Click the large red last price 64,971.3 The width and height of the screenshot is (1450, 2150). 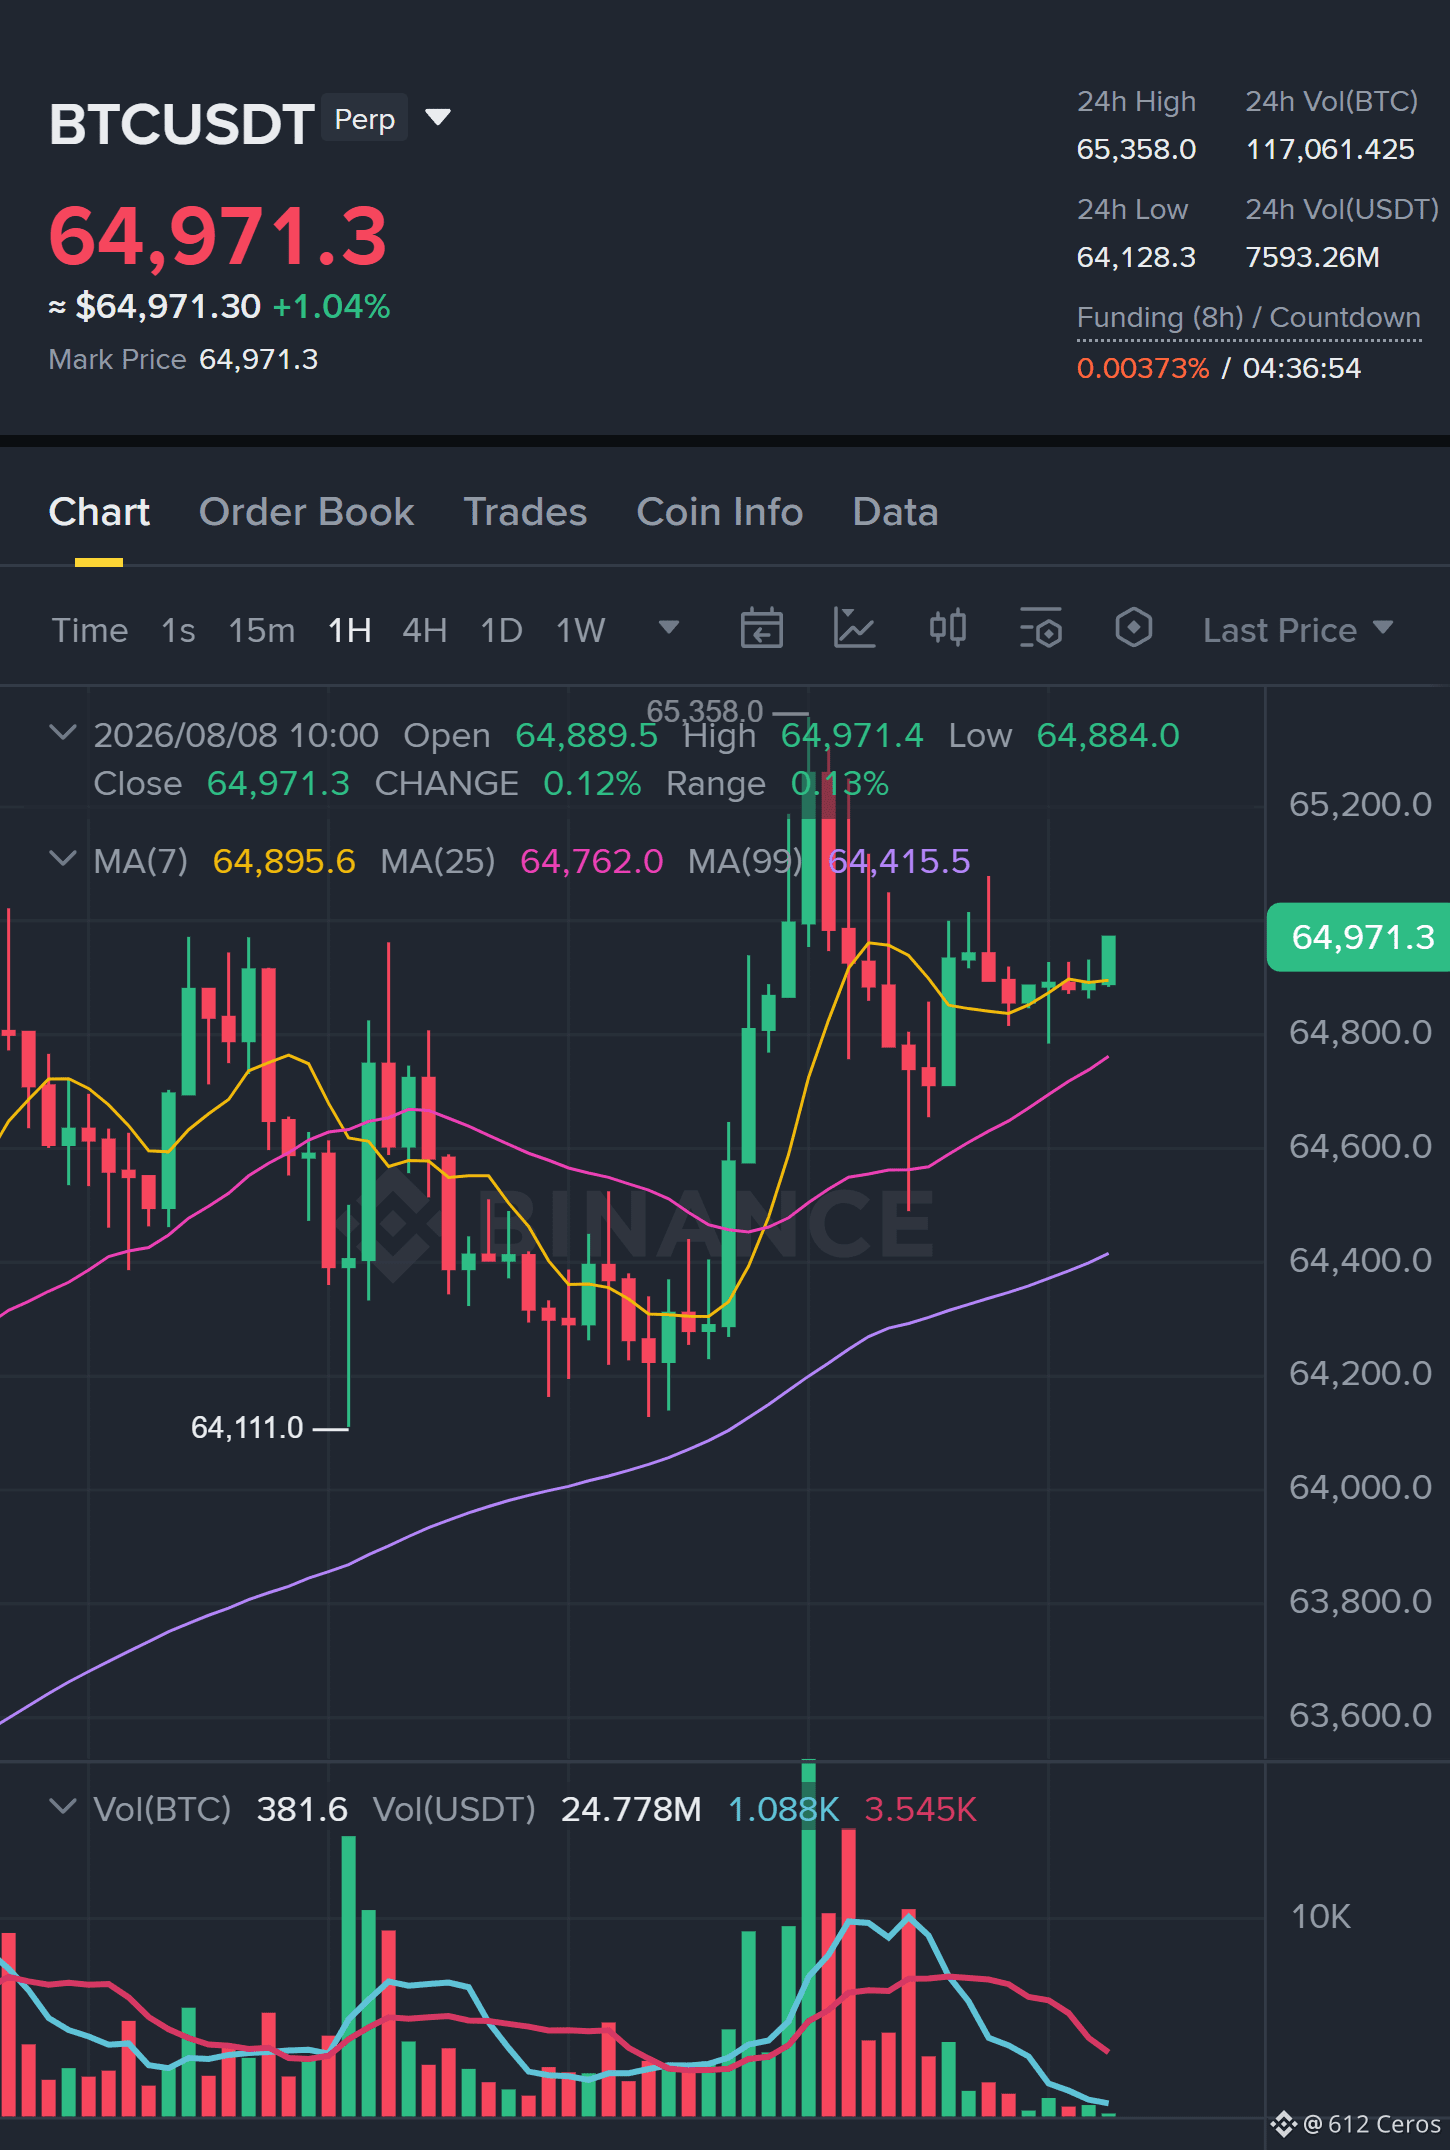pyautogui.click(x=218, y=237)
